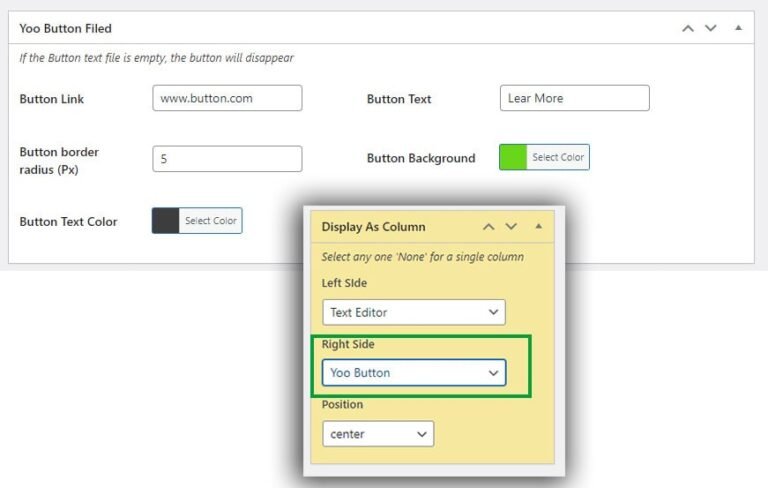Click the dark Button Text Color swatch
The height and width of the screenshot is (488, 768).
pyautogui.click(x=166, y=220)
